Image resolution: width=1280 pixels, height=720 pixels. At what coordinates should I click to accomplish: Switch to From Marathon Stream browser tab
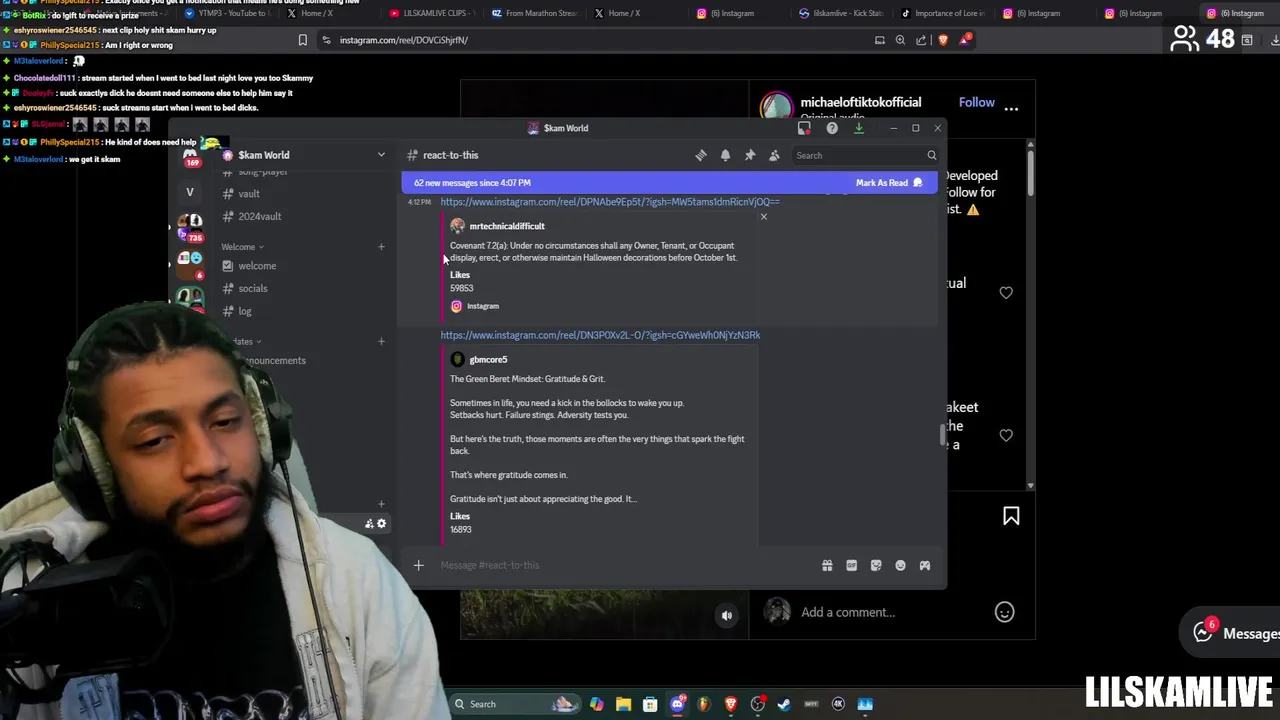point(535,13)
